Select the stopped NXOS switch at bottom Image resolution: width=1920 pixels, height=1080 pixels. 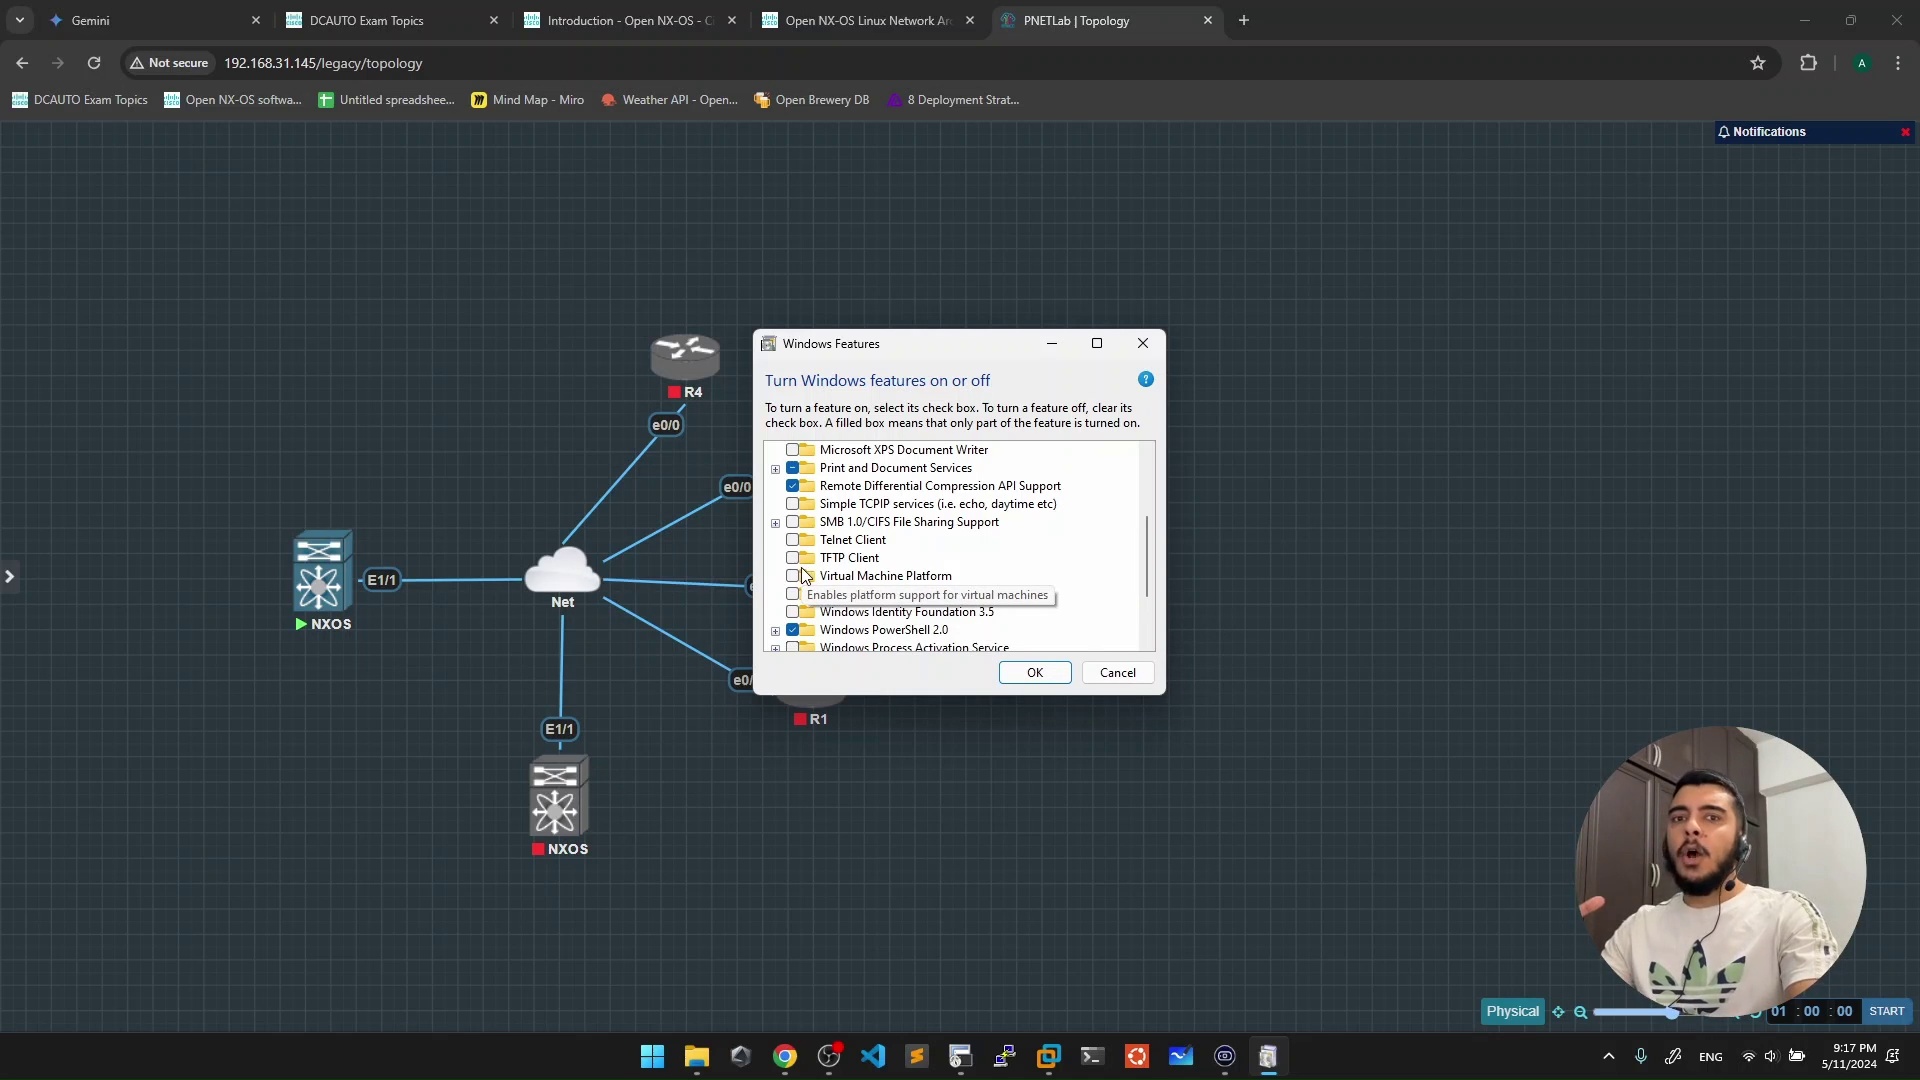coord(559,796)
